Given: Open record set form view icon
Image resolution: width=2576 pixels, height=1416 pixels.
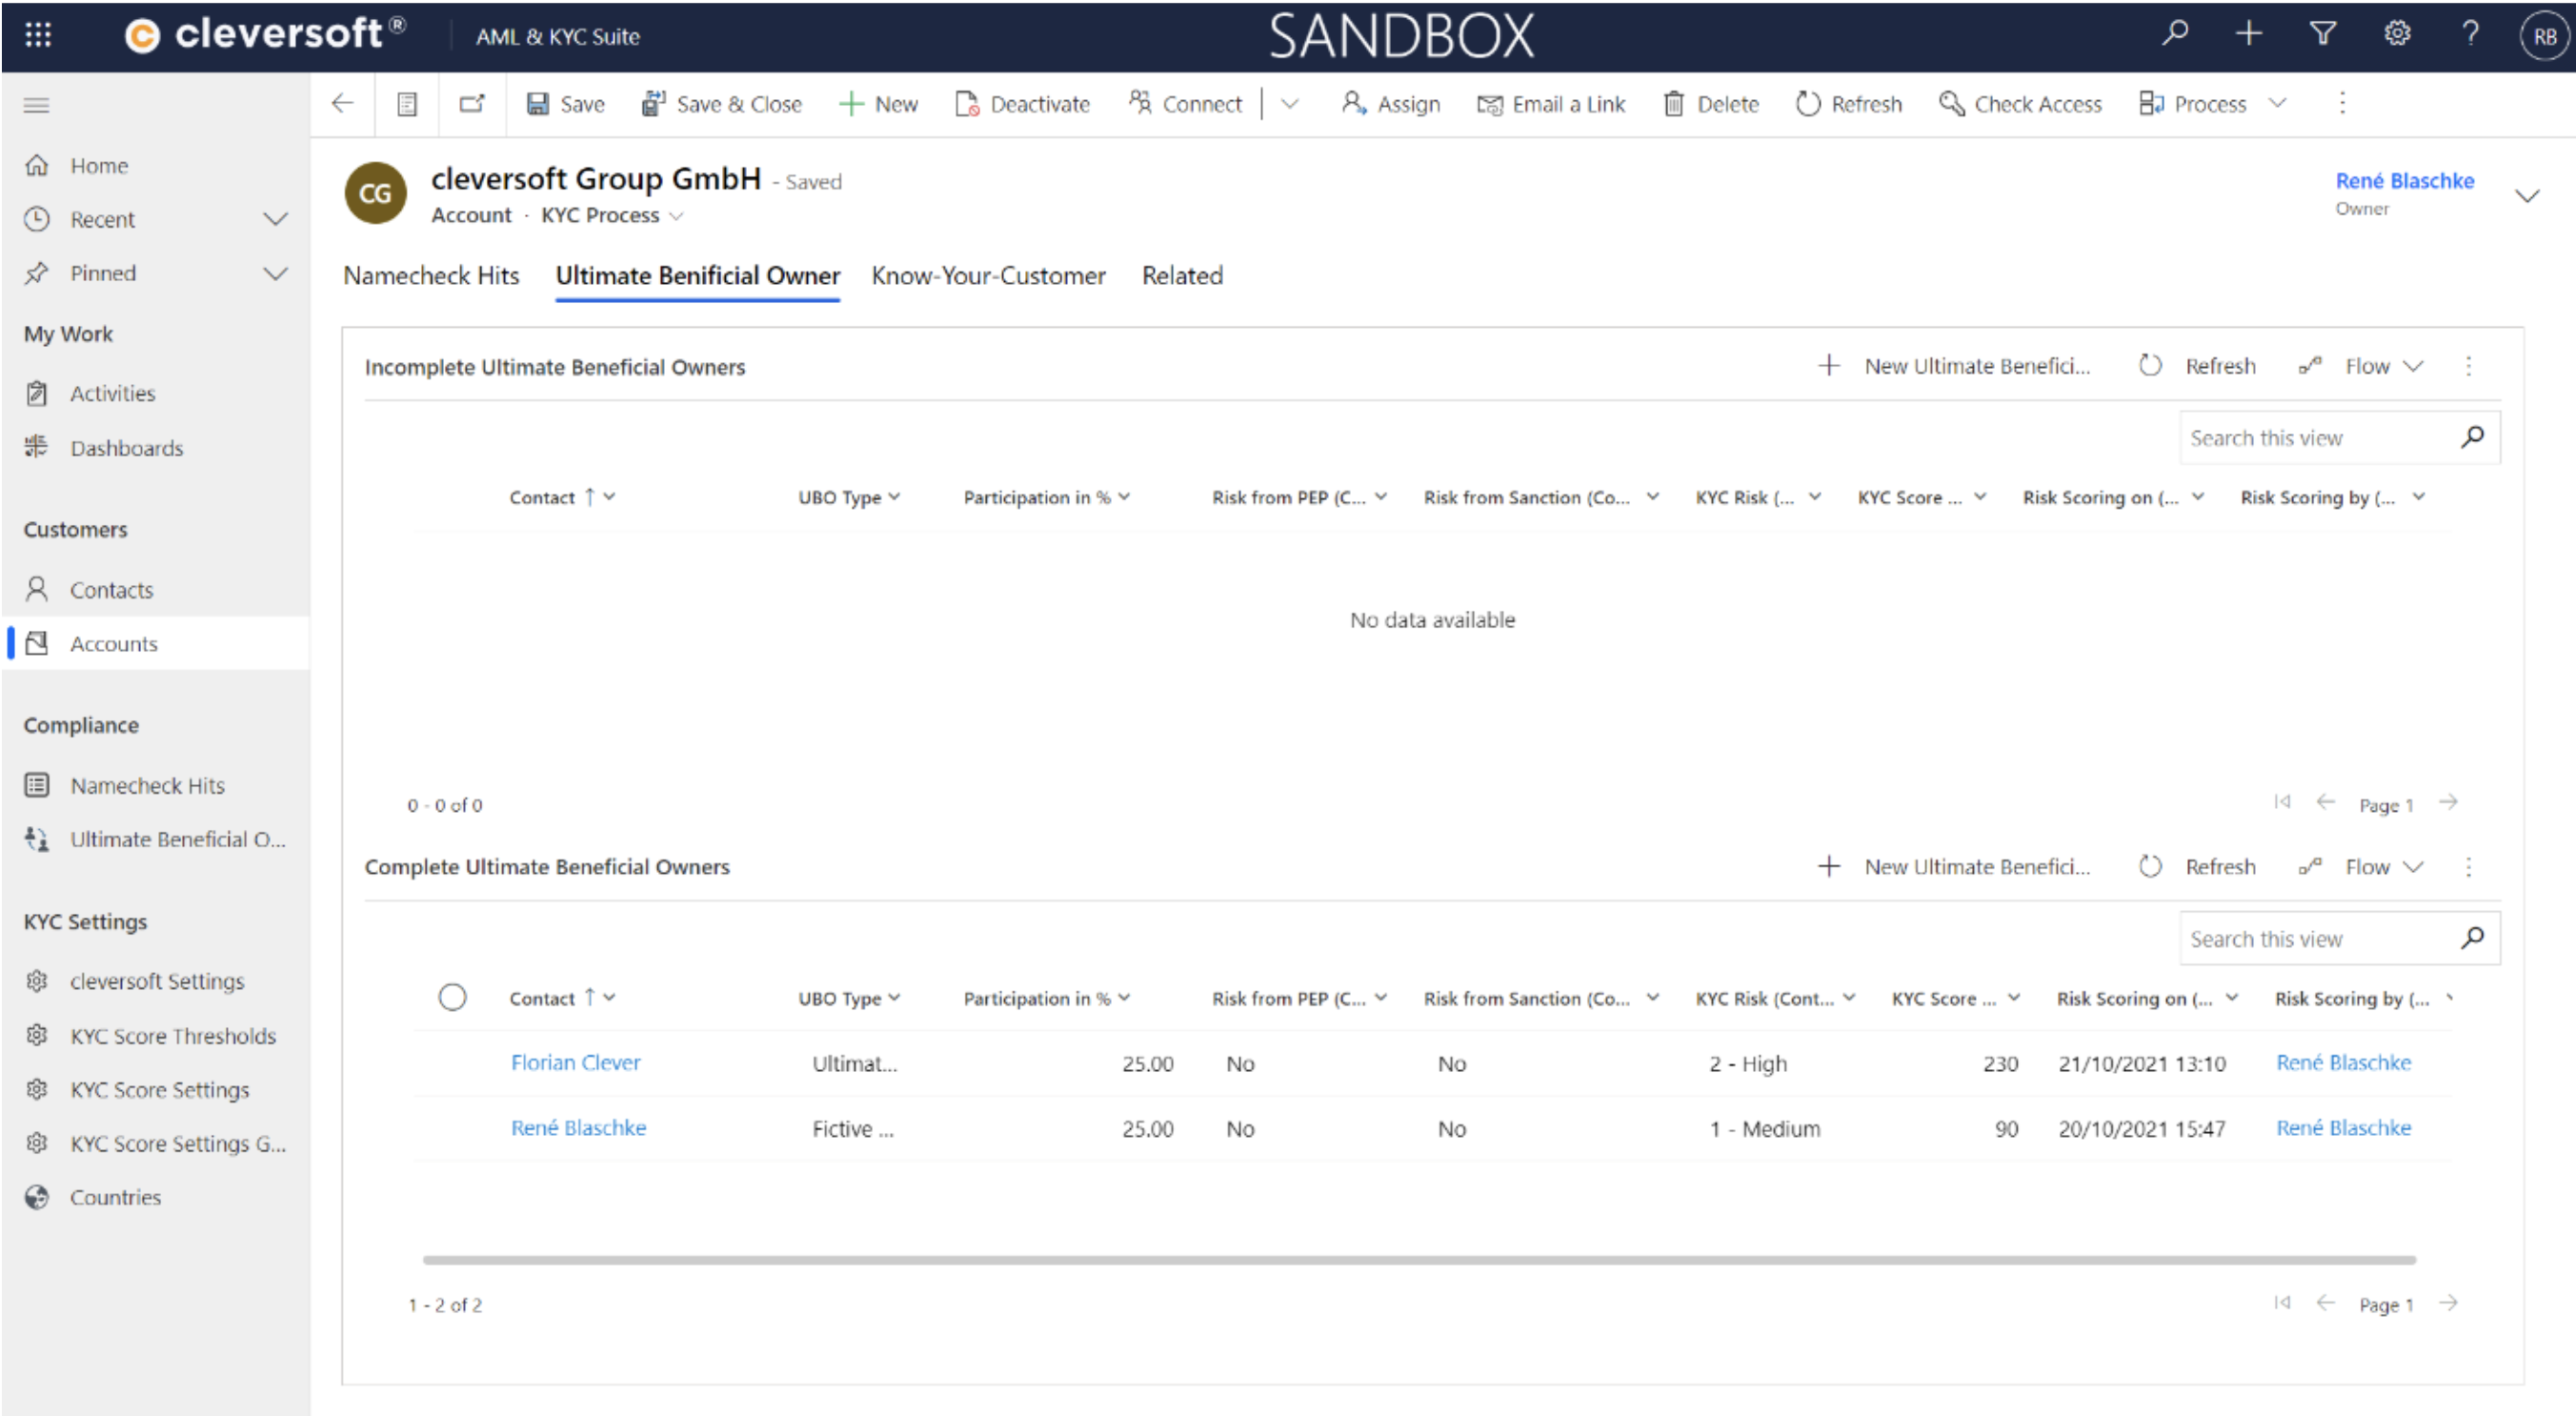Looking at the screenshot, I should tap(407, 104).
